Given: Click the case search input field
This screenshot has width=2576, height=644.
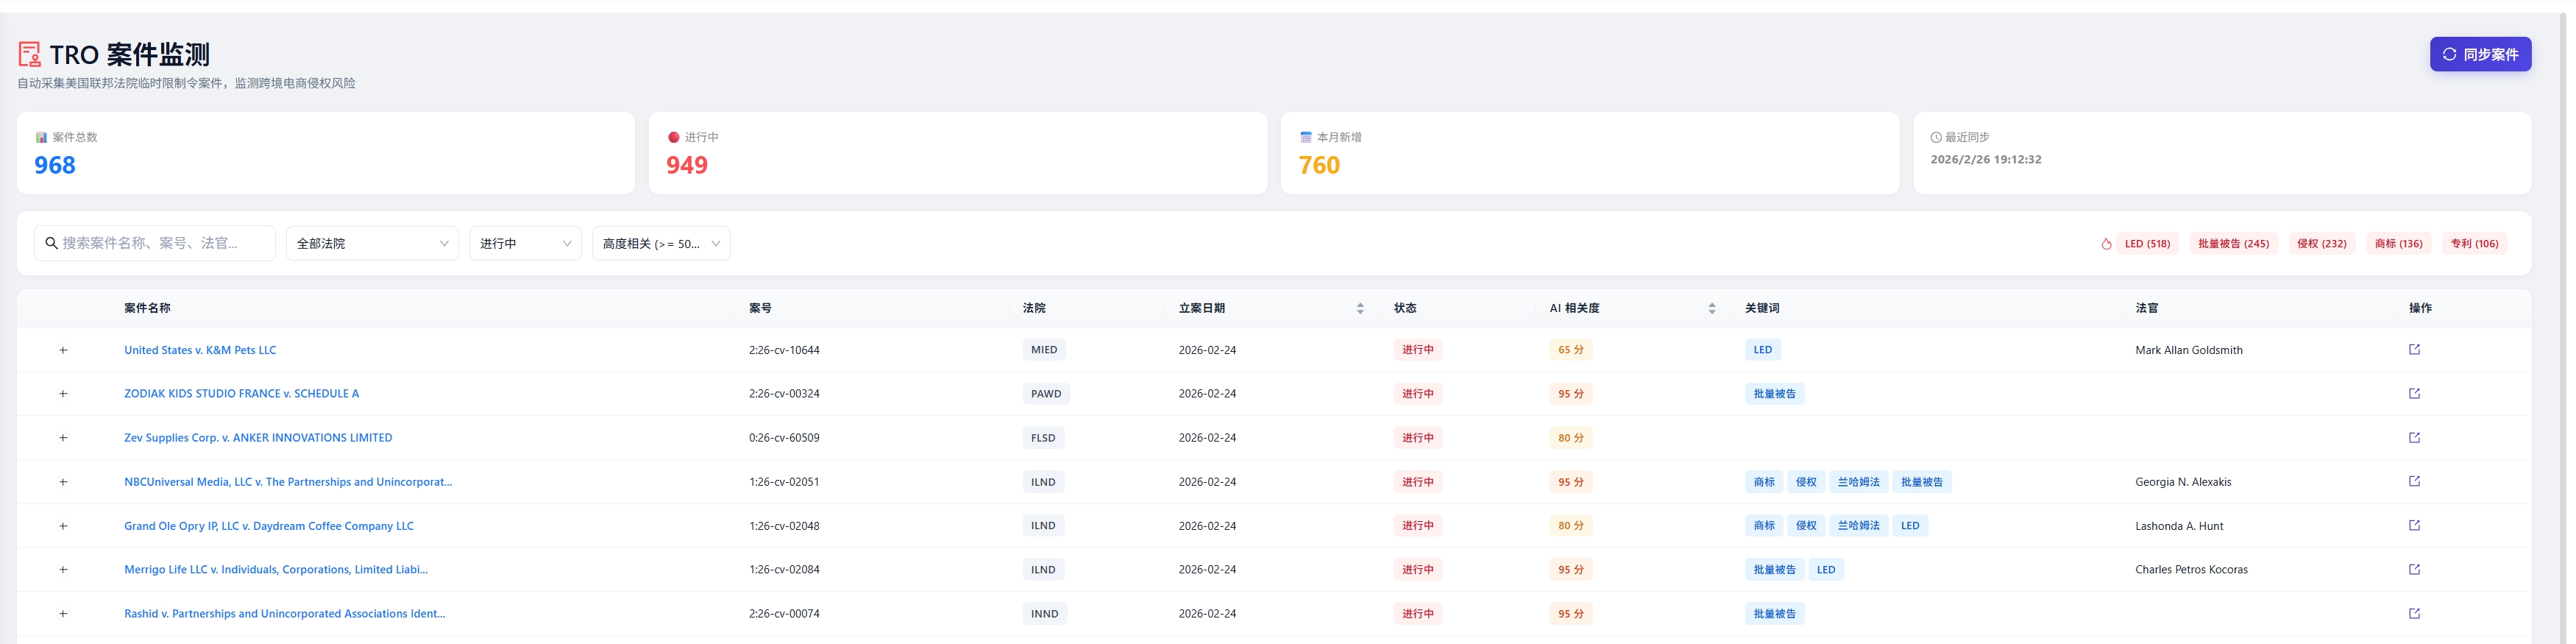Looking at the screenshot, I should [x=160, y=244].
